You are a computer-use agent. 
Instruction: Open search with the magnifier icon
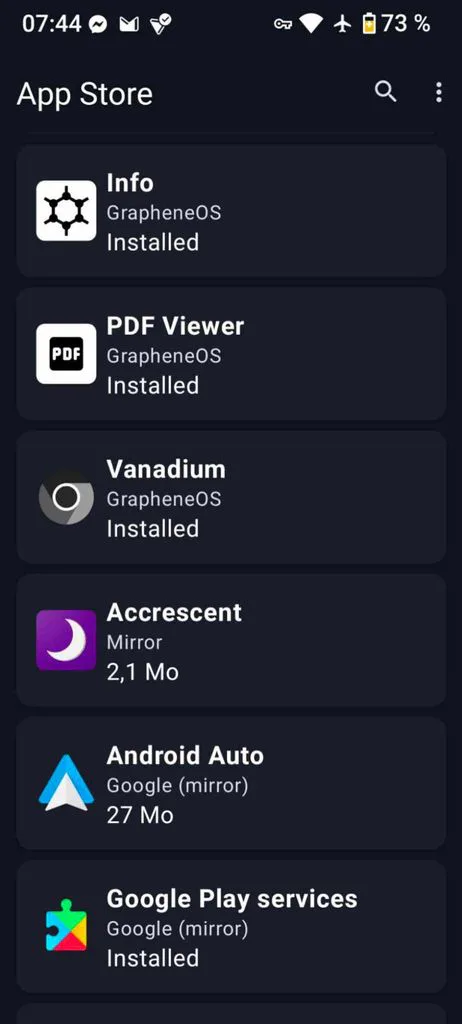coord(386,92)
